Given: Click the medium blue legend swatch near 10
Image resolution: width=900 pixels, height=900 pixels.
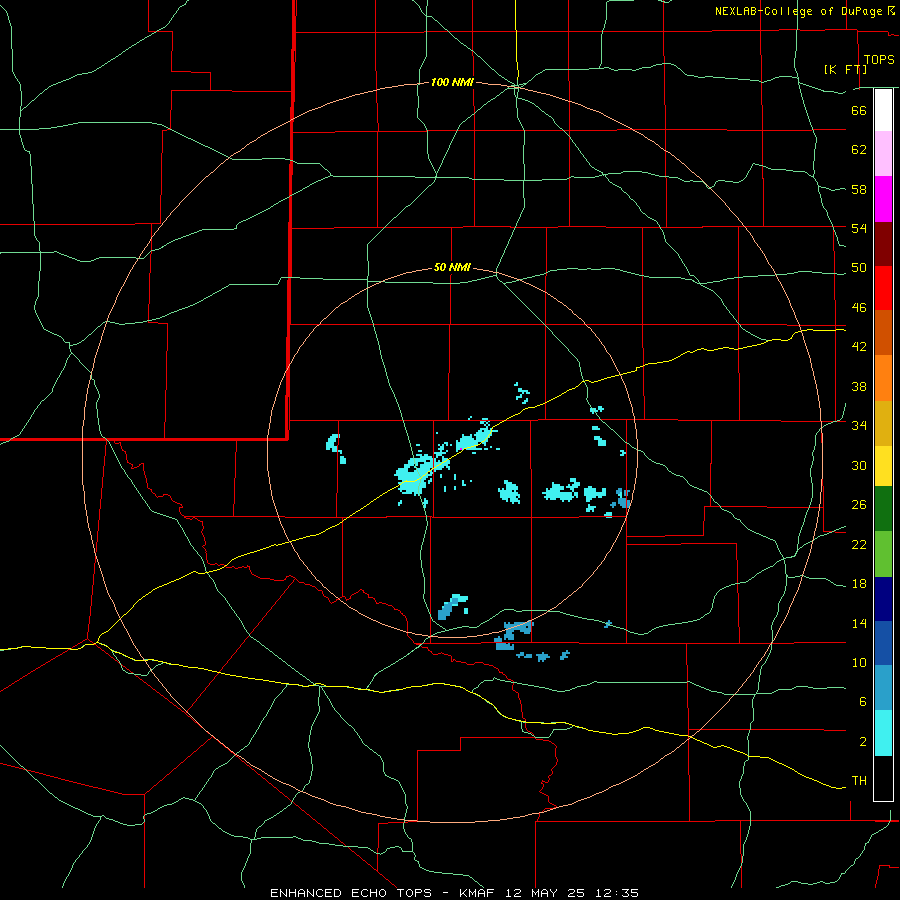Looking at the screenshot, I should coord(883,643).
